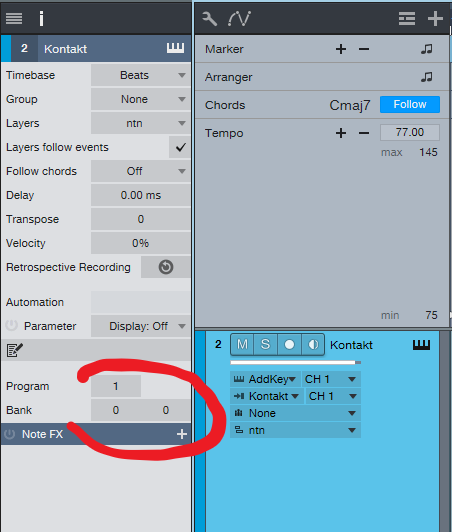Image resolution: width=452 pixels, height=532 pixels.
Task: Click the inspector info icon
Action: [x=41, y=19]
